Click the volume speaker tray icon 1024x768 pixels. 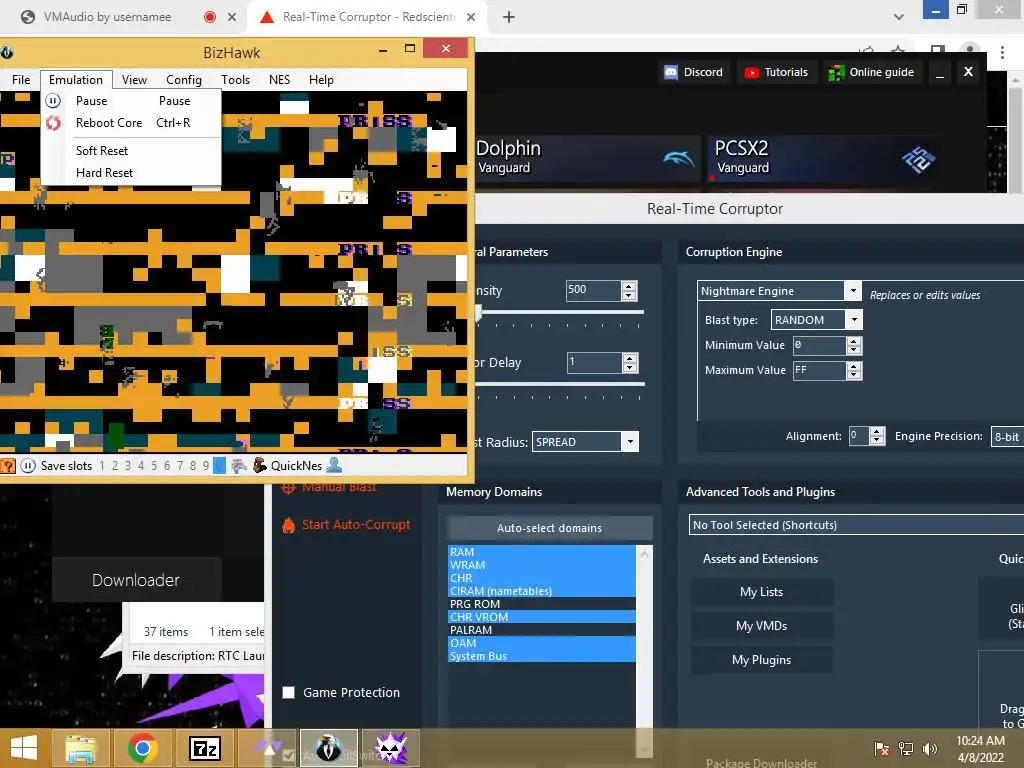click(x=930, y=748)
